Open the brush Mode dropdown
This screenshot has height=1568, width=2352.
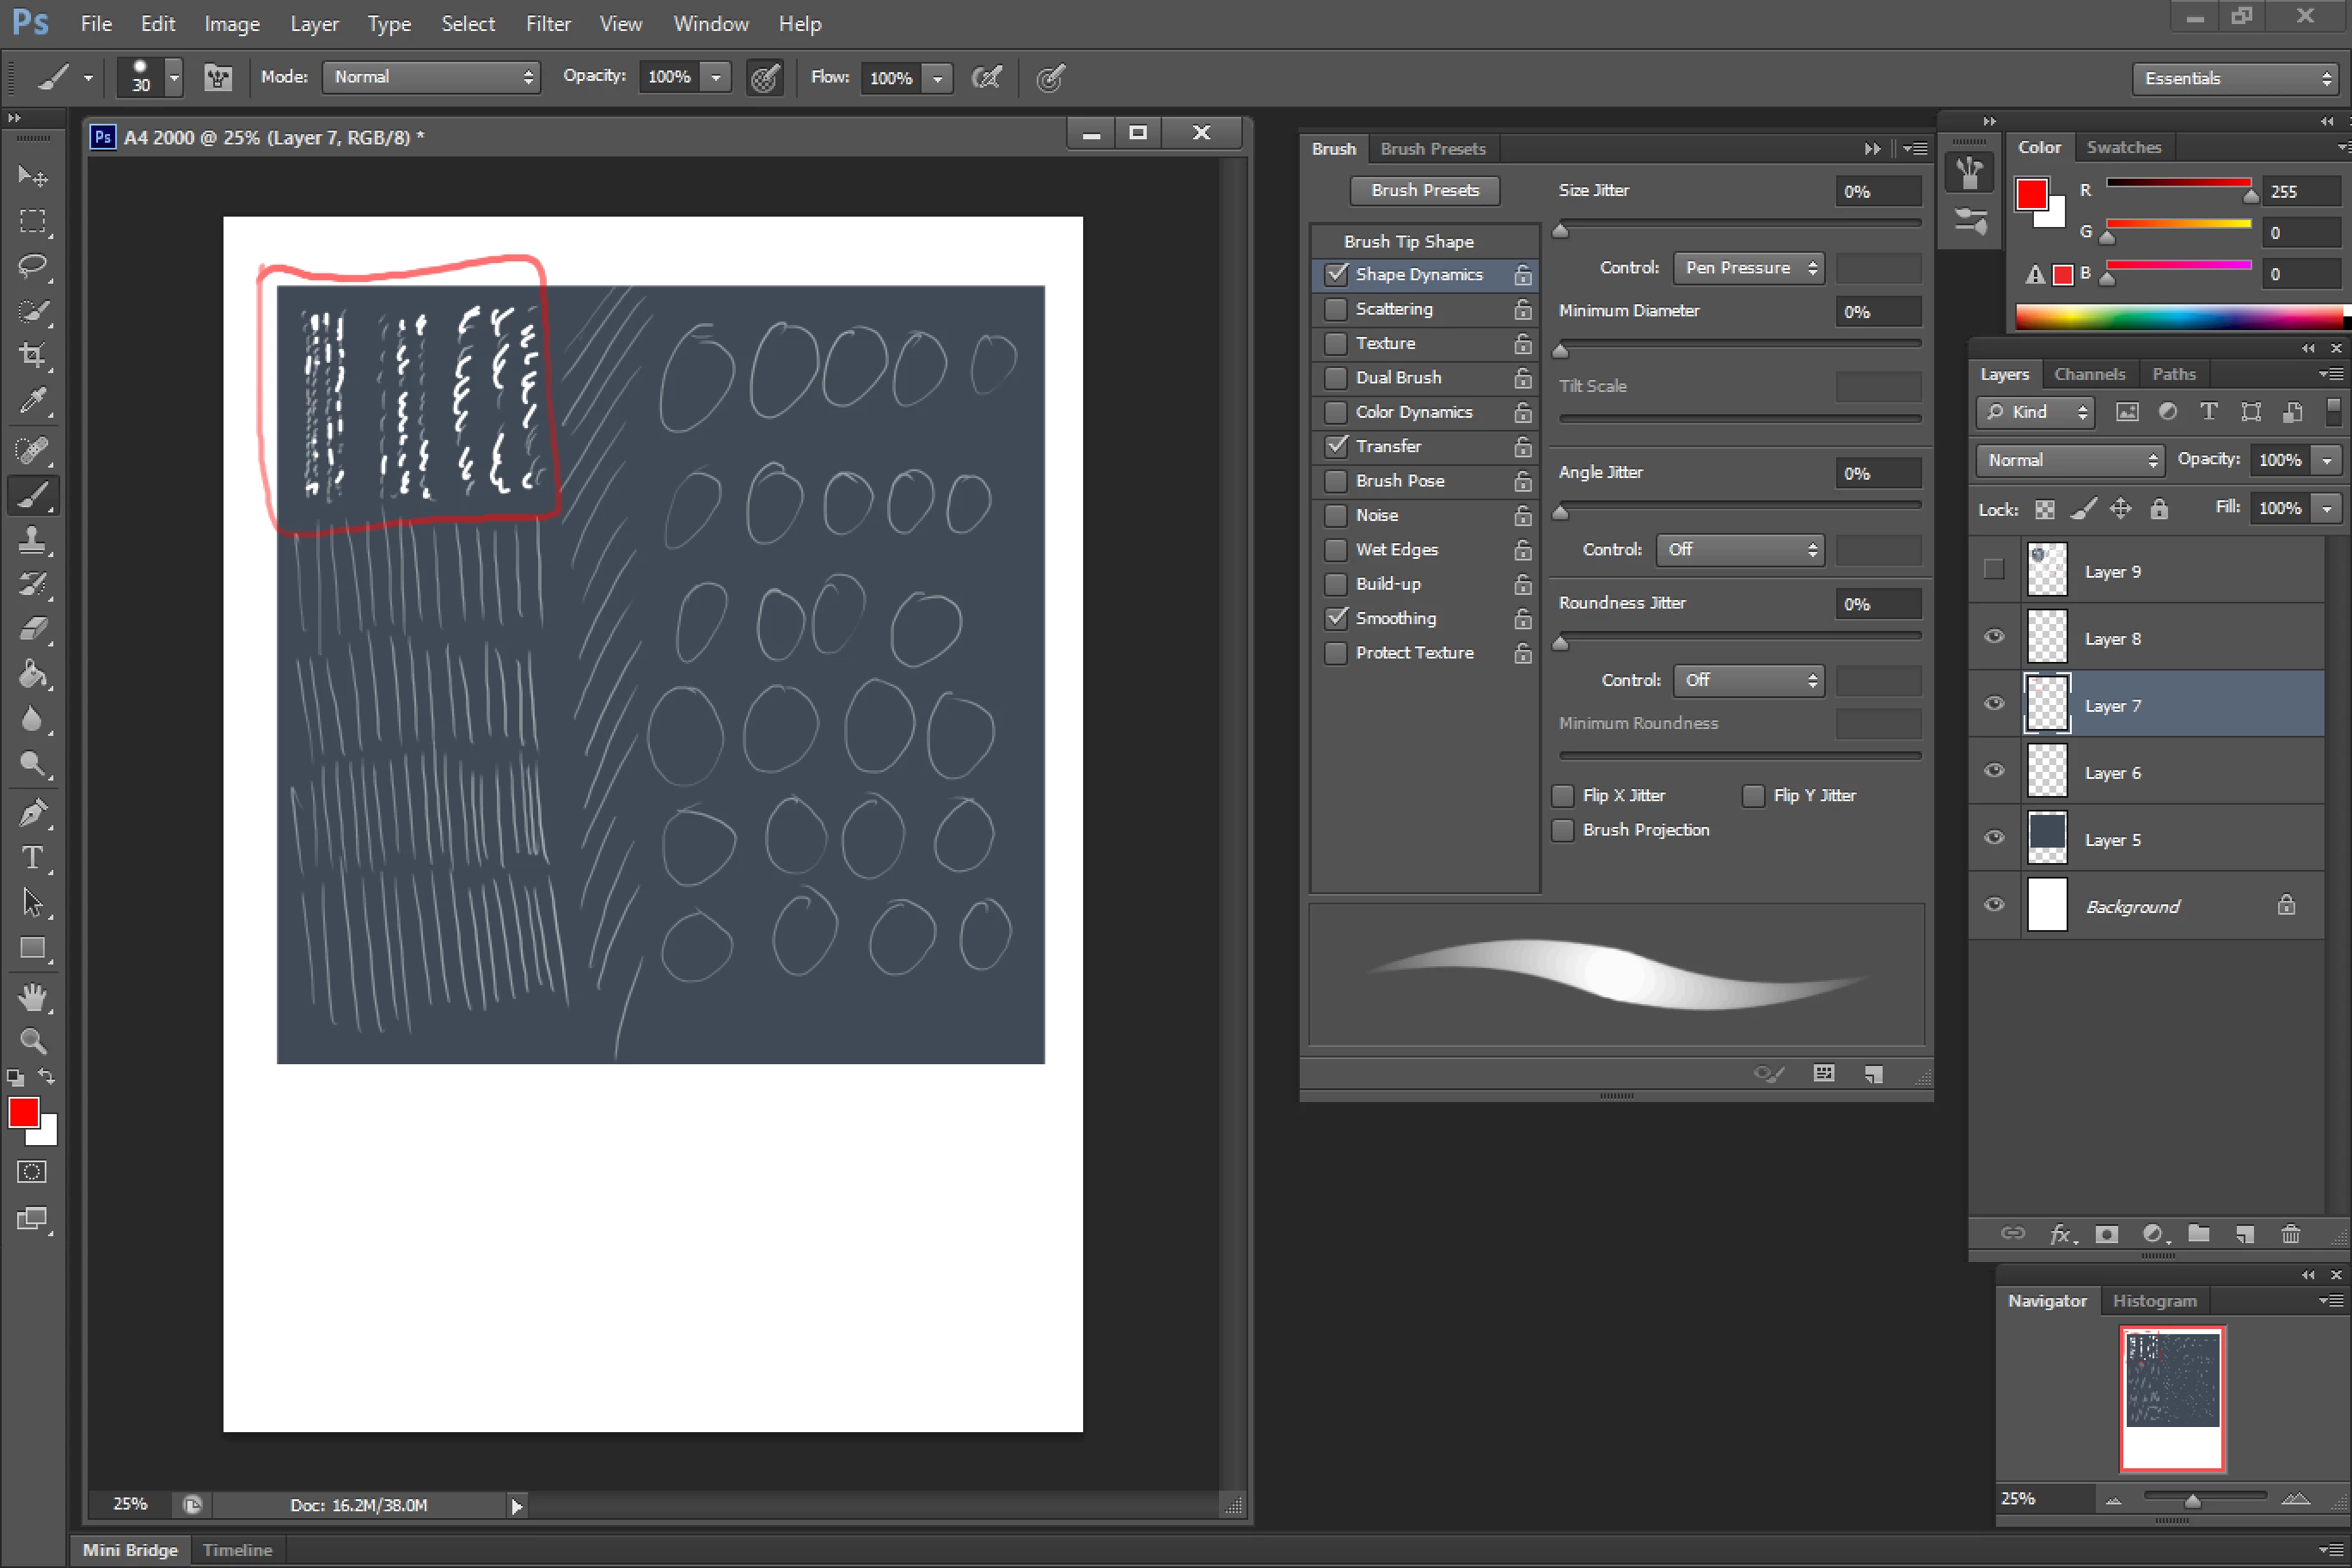(x=431, y=77)
